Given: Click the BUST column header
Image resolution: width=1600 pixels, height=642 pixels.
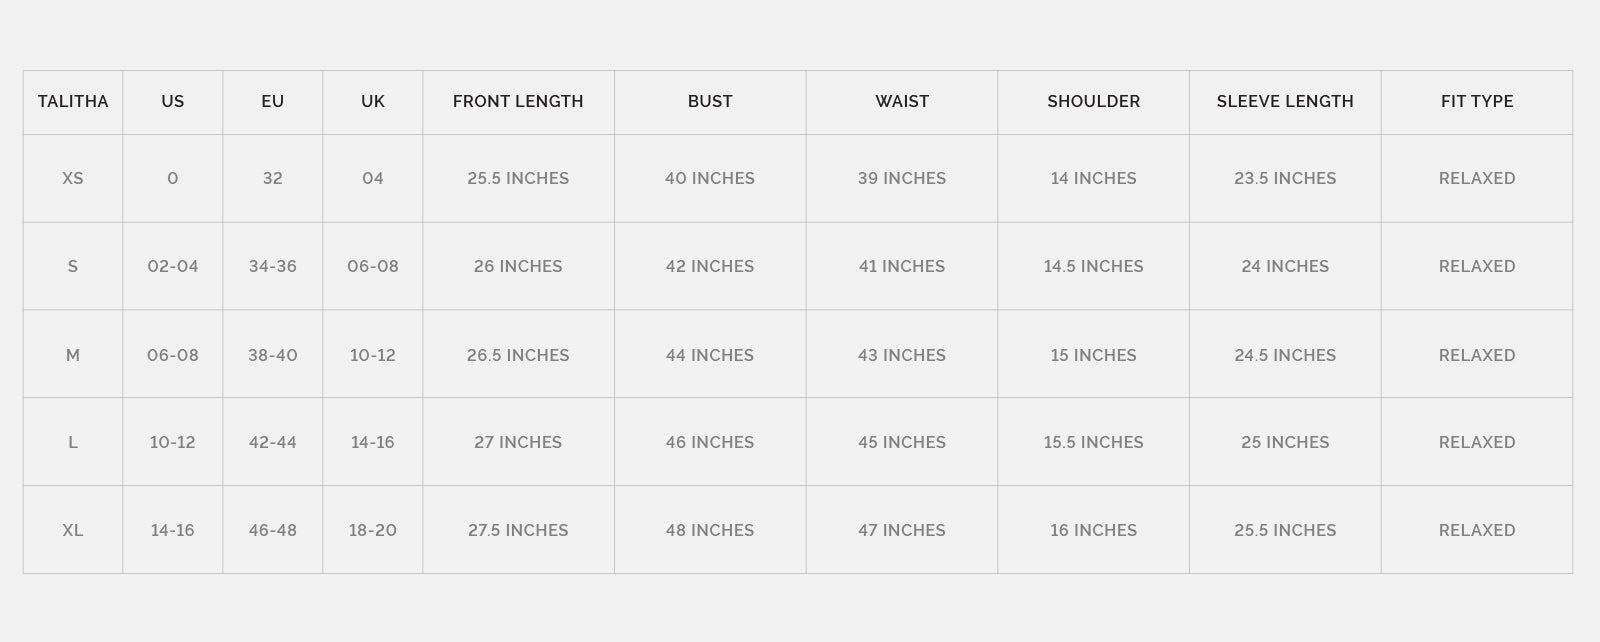Looking at the screenshot, I should coord(710,101).
